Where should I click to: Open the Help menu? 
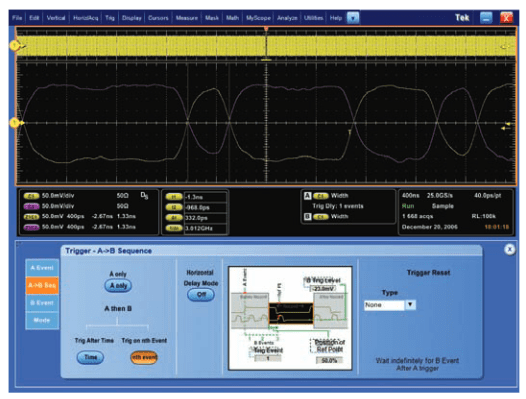point(335,18)
